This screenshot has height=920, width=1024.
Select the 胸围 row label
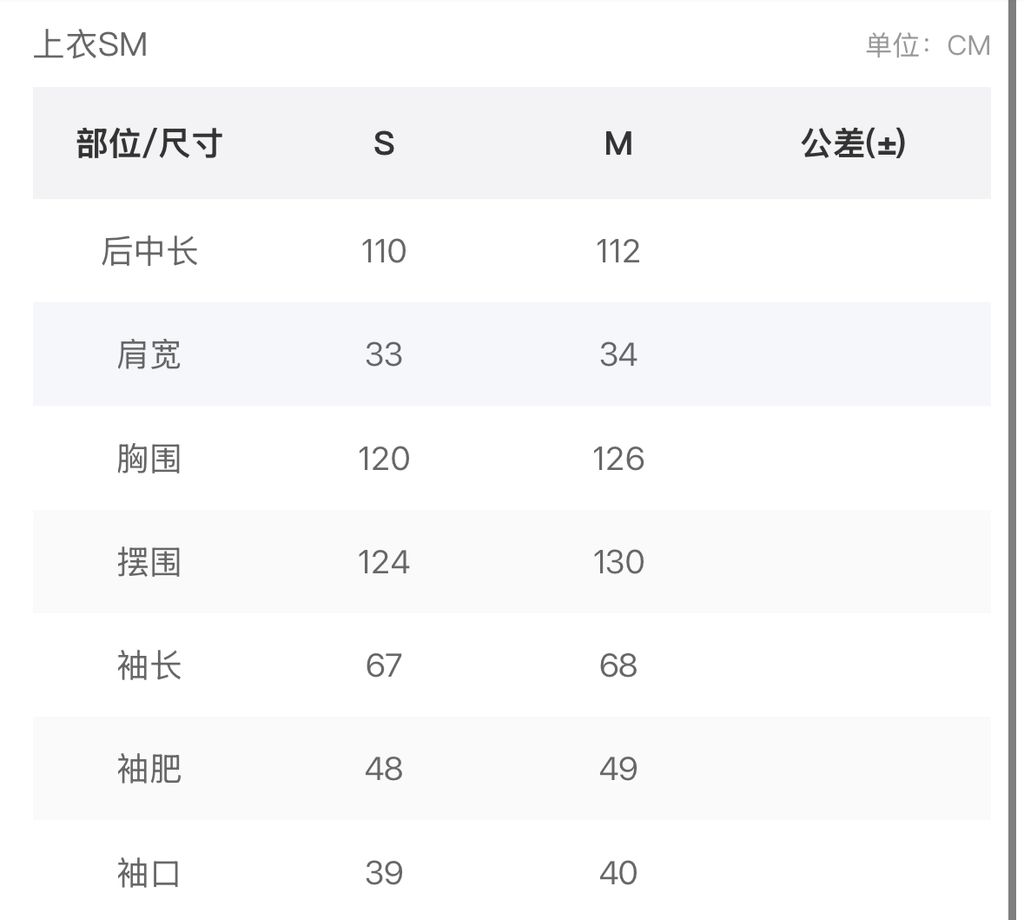click(149, 459)
